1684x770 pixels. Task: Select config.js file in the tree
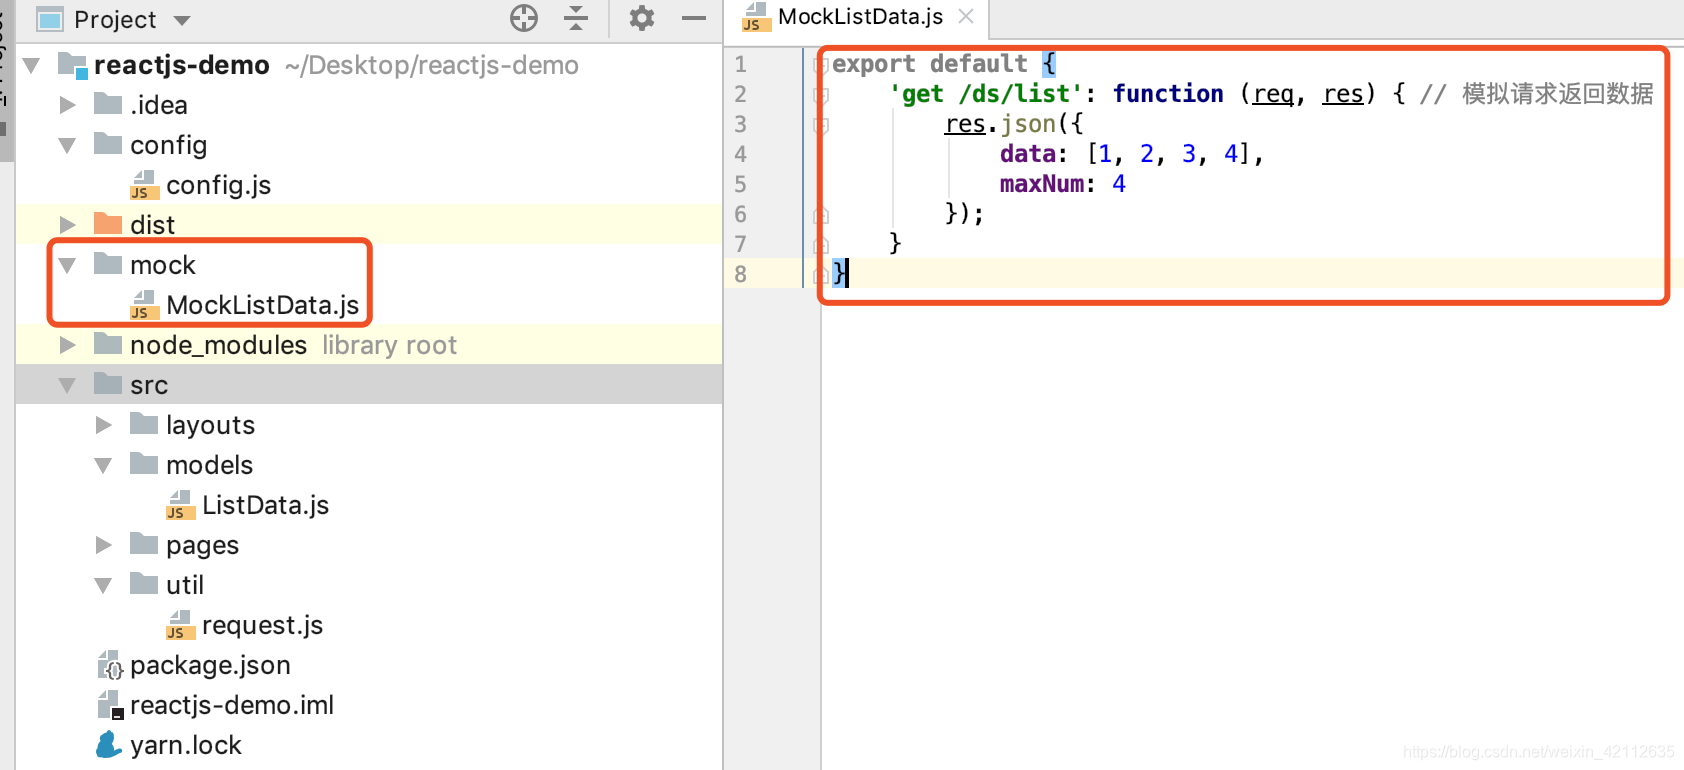(218, 185)
